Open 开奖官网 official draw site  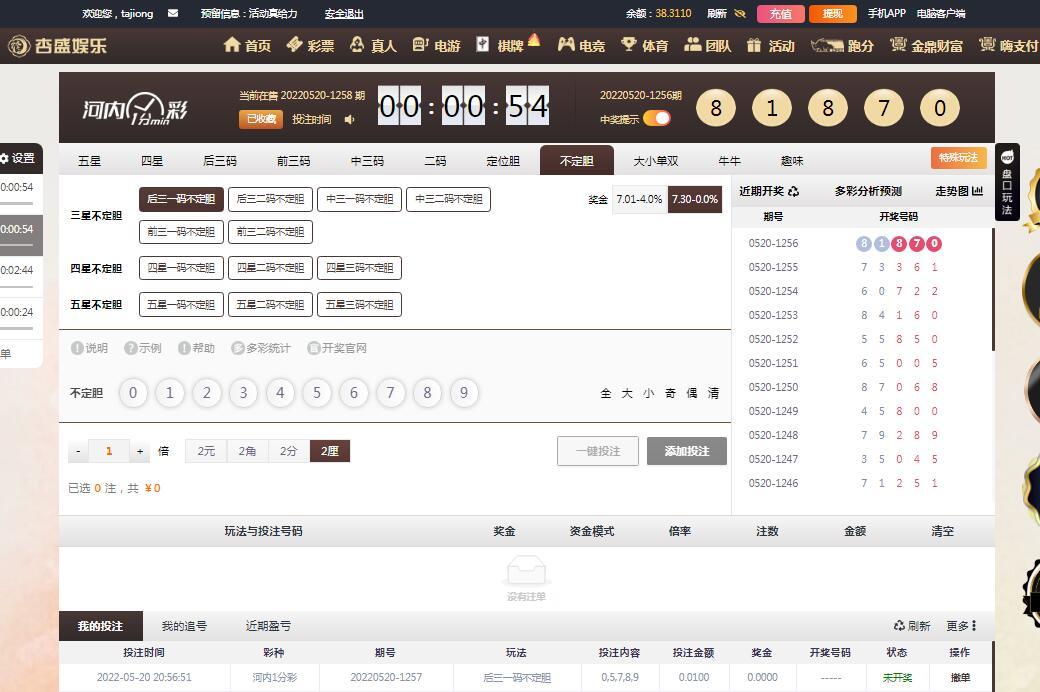337,348
